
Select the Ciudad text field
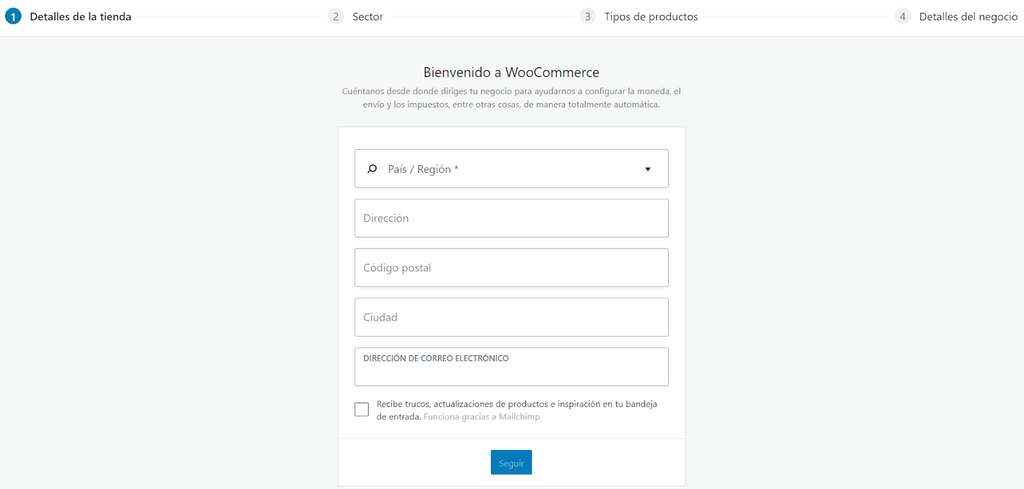pos(511,317)
